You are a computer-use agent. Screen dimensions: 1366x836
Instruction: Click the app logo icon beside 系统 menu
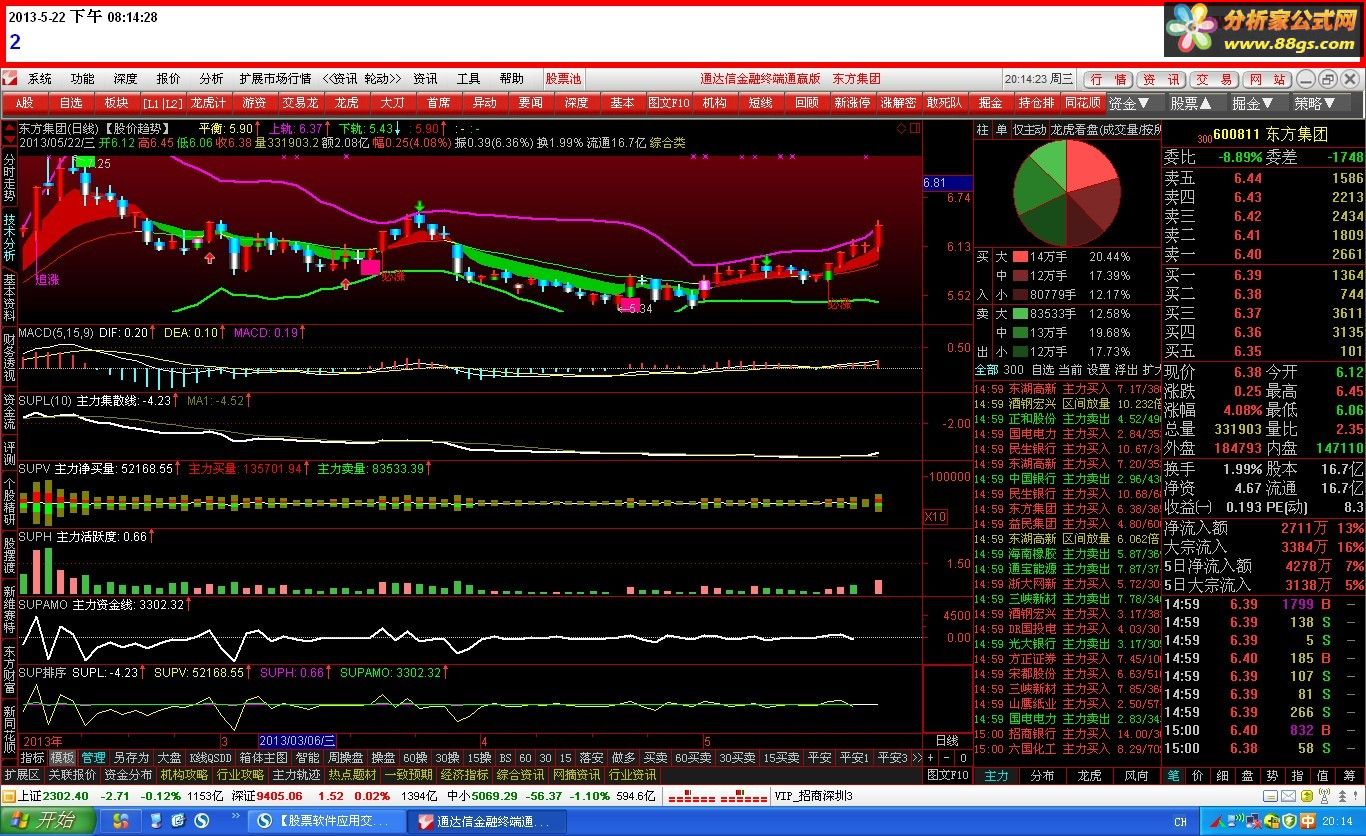click(x=9, y=78)
